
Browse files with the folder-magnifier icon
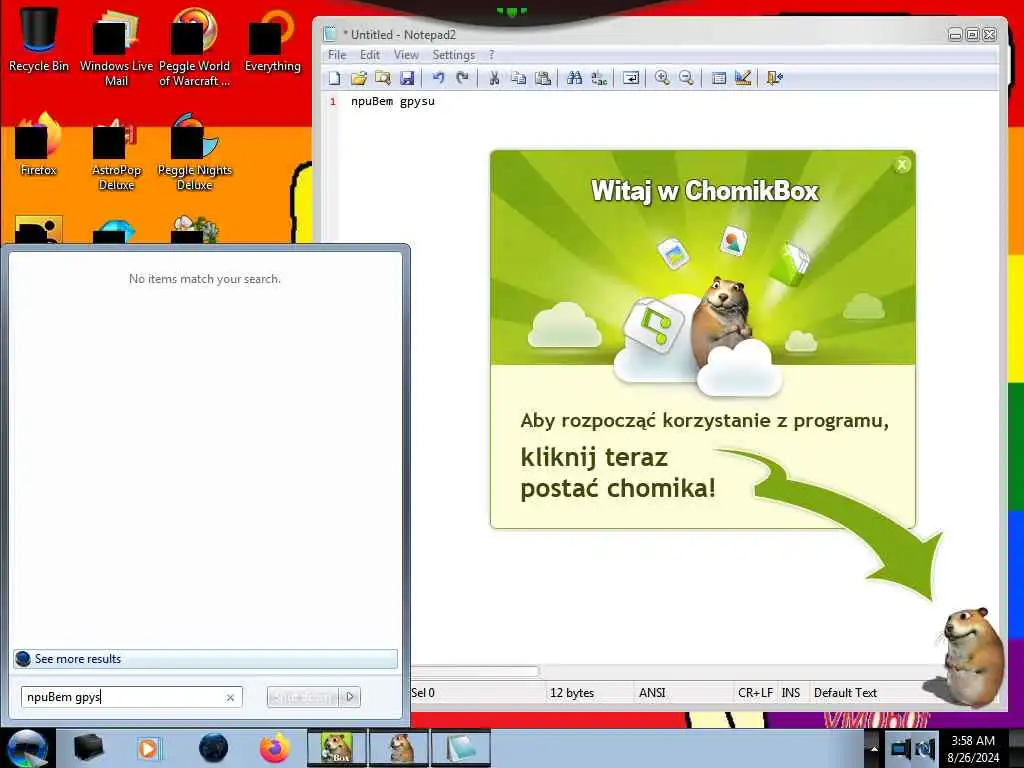coord(383,78)
